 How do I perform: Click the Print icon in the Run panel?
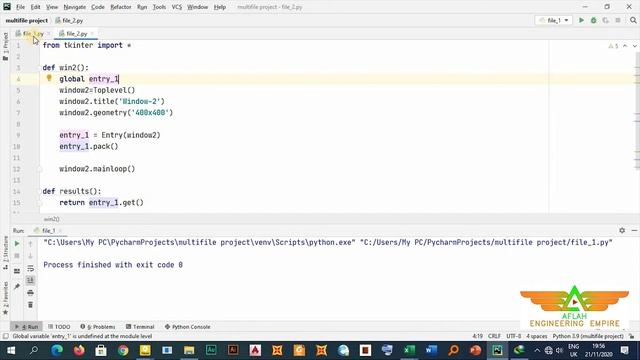pos(30,293)
